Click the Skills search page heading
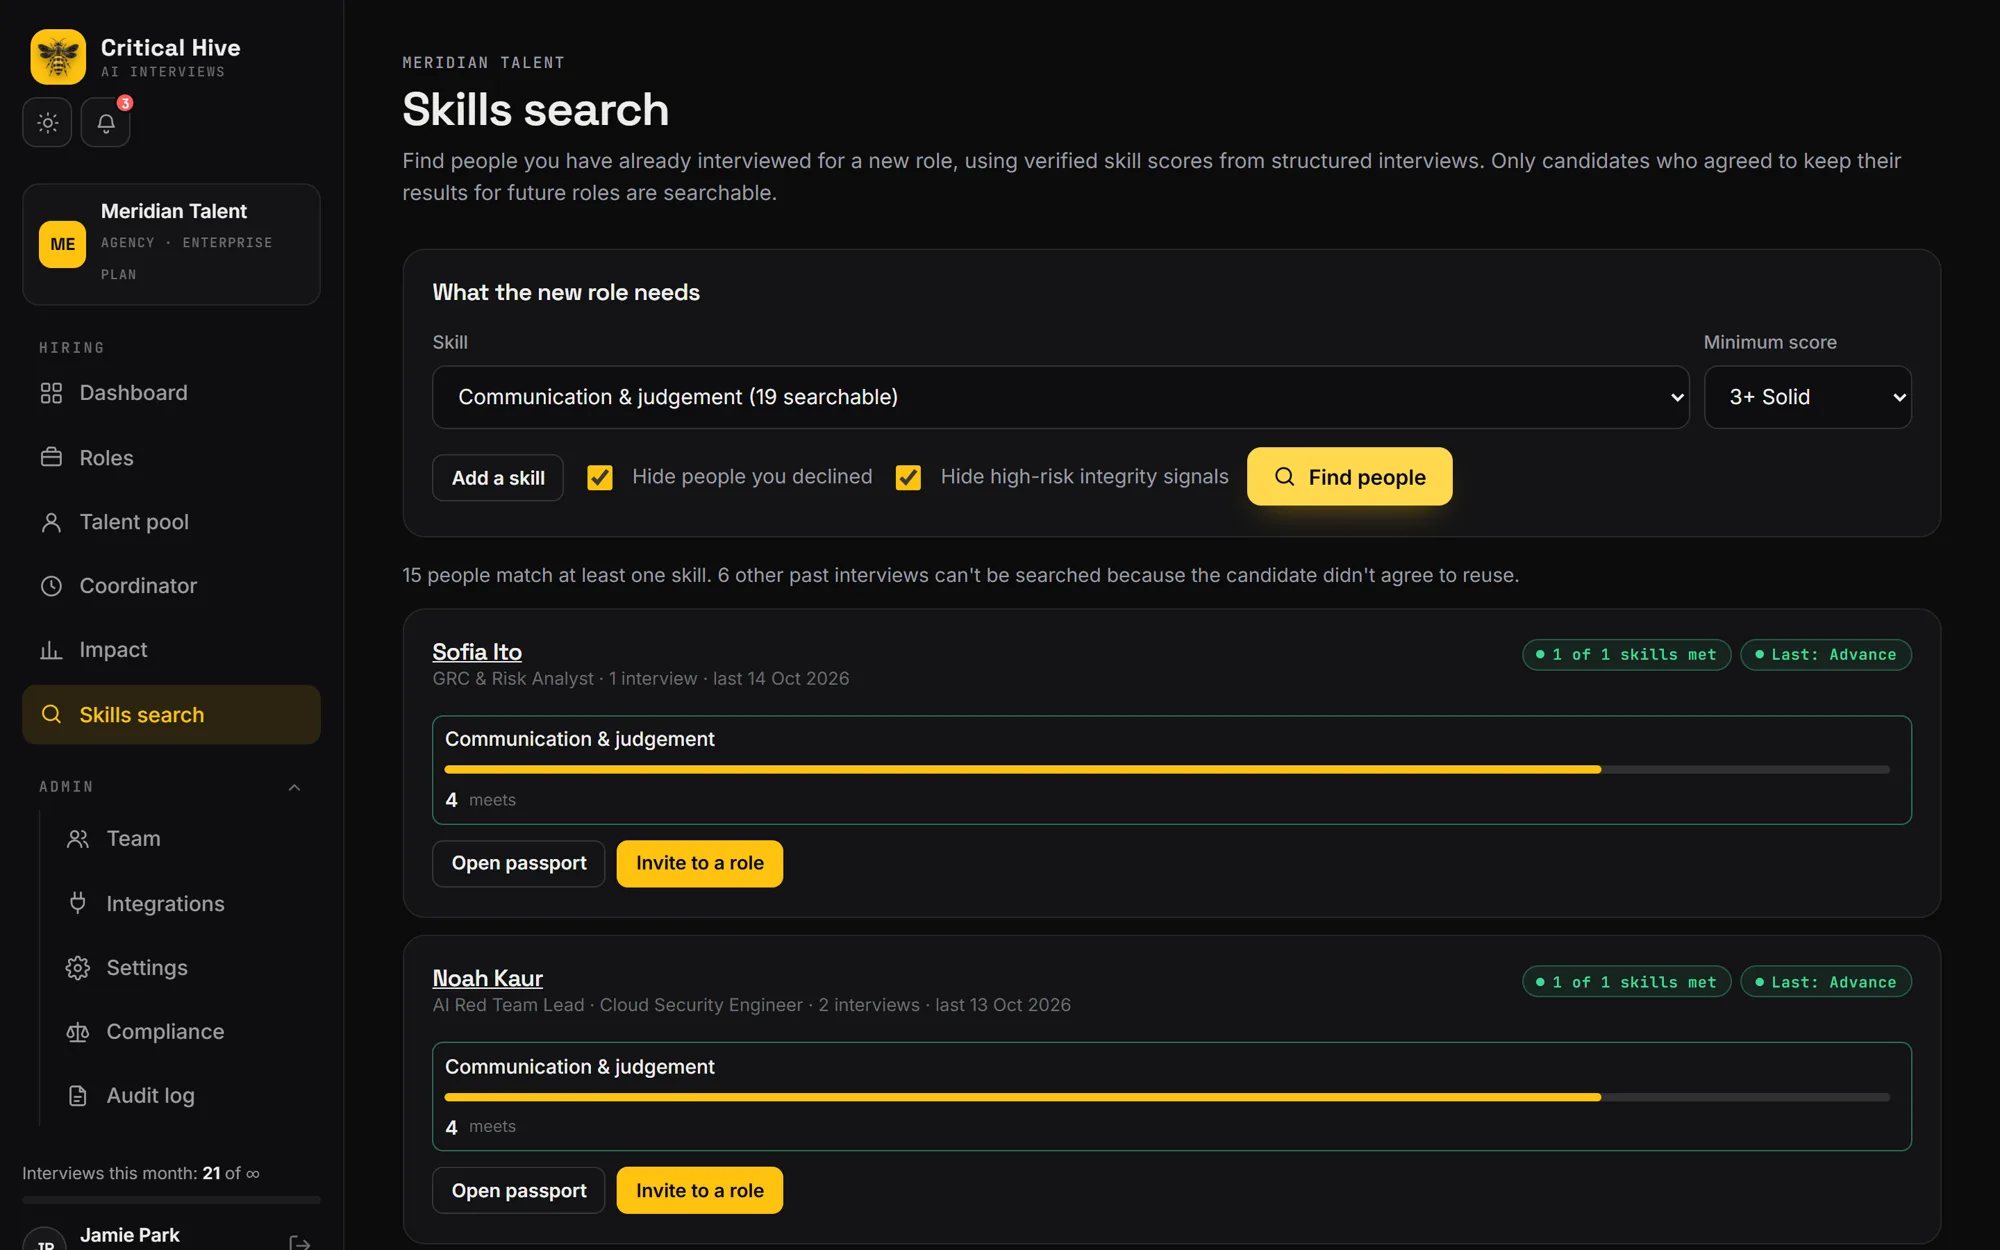The height and width of the screenshot is (1250, 2000). 535,109
